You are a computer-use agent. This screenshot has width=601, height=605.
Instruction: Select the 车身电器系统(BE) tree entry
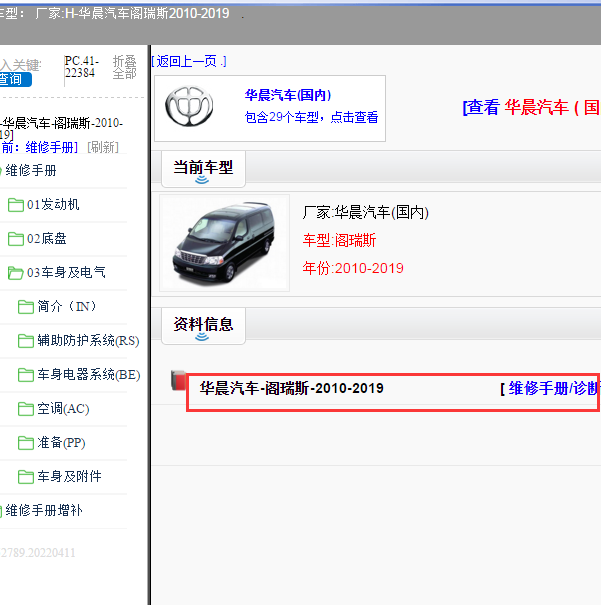pos(89,375)
